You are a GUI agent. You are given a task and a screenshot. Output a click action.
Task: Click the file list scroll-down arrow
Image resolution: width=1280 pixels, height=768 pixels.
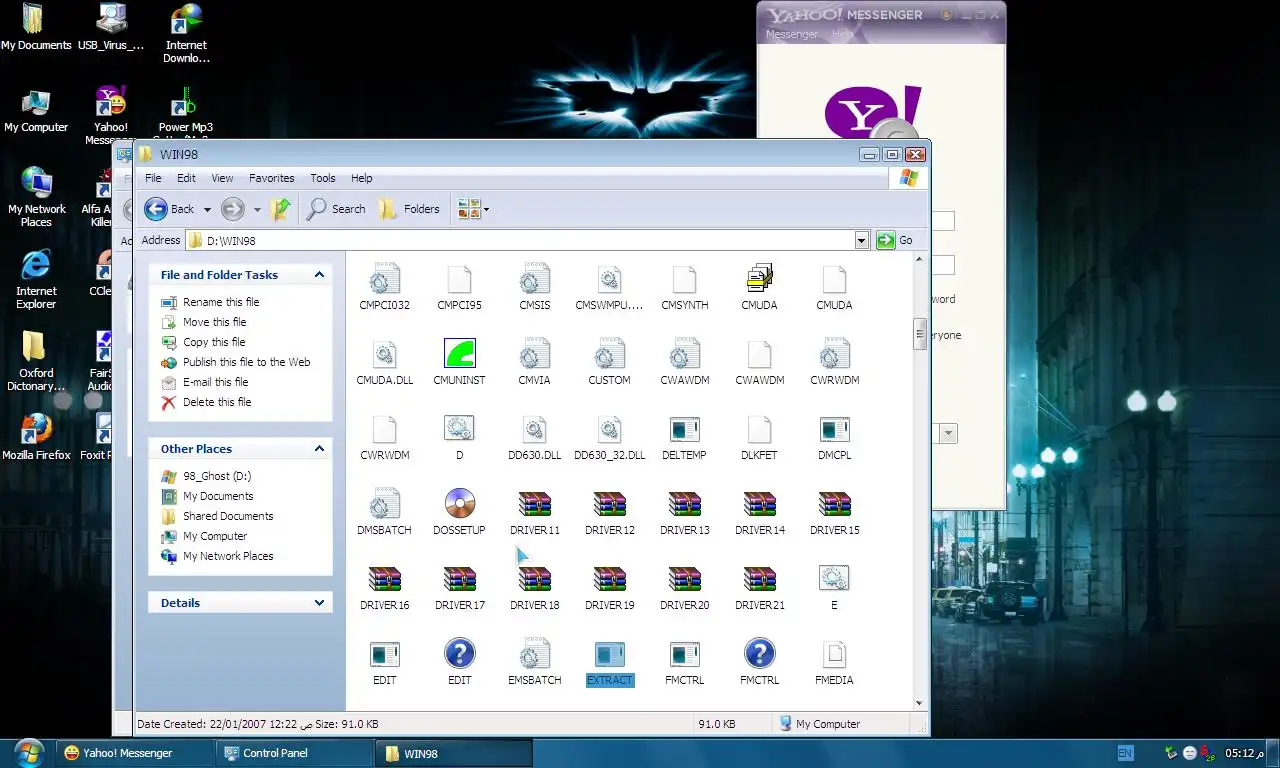point(919,703)
